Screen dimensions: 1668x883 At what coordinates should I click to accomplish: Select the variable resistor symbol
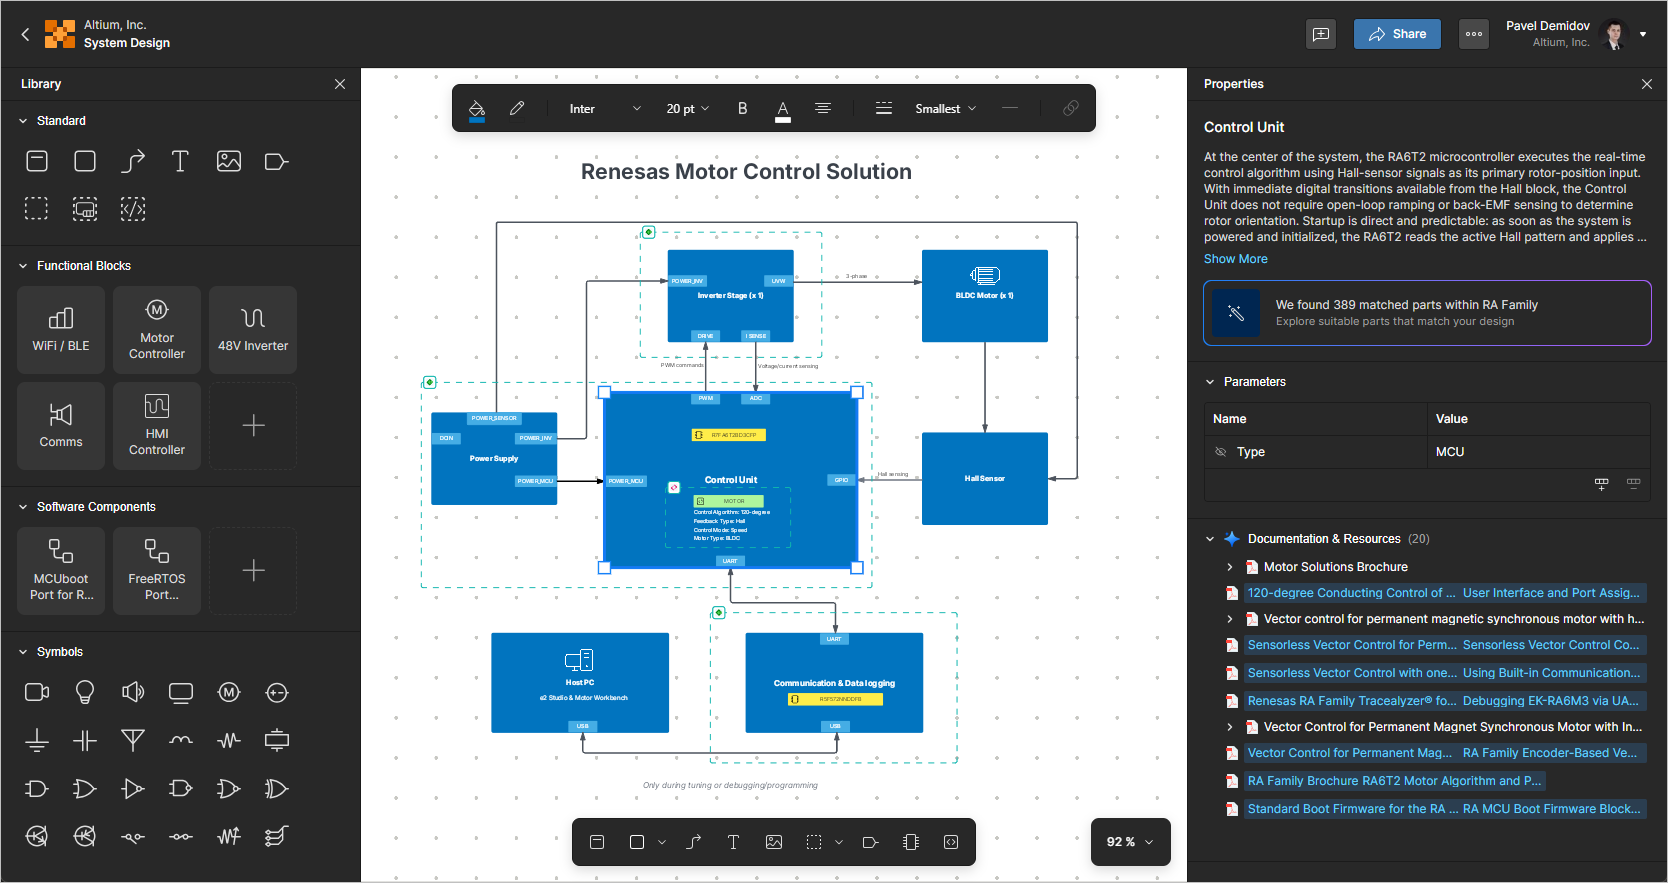(x=229, y=836)
